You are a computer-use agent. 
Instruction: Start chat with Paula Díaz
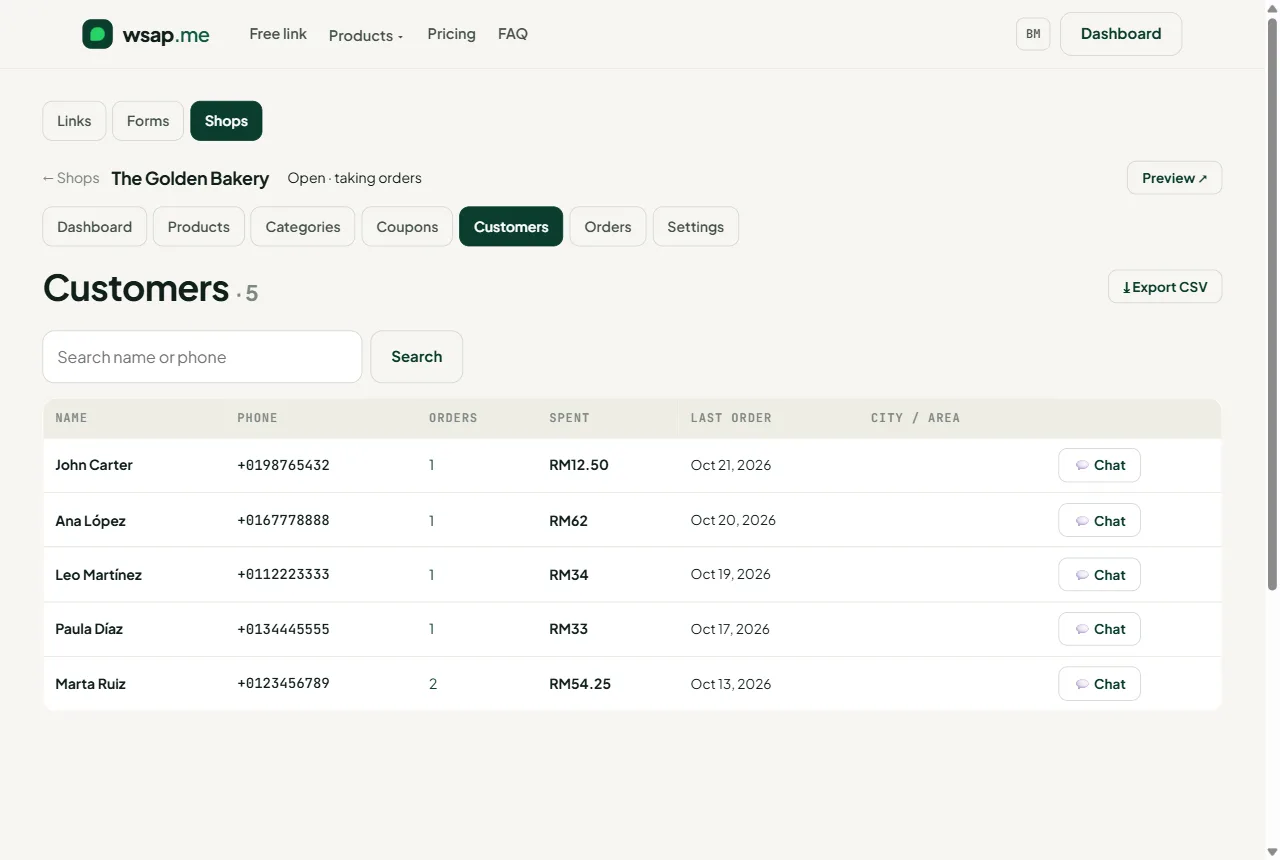1099,629
